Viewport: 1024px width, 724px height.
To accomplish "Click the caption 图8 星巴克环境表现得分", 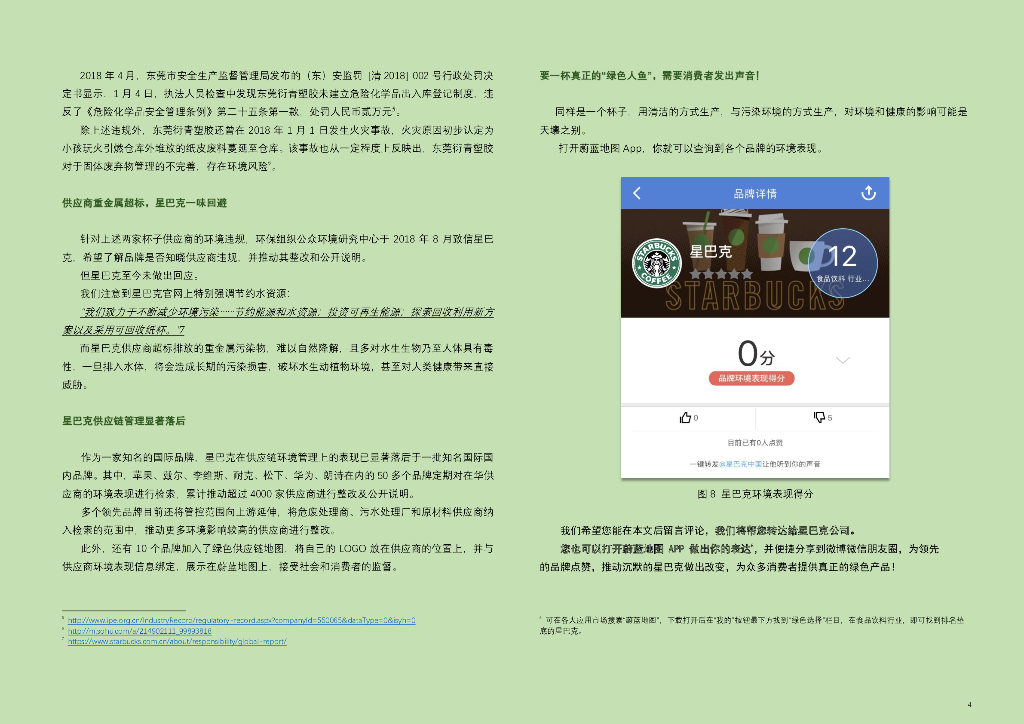I will click(x=755, y=494).
